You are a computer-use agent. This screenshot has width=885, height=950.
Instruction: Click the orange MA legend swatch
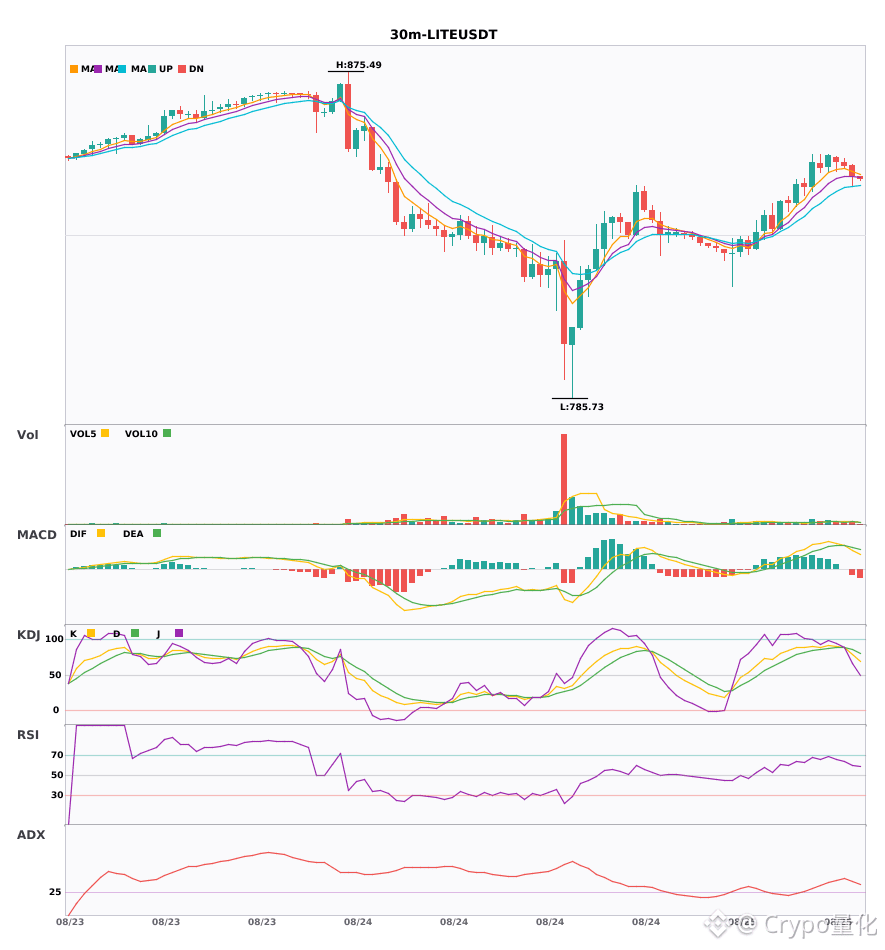click(74, 69)
